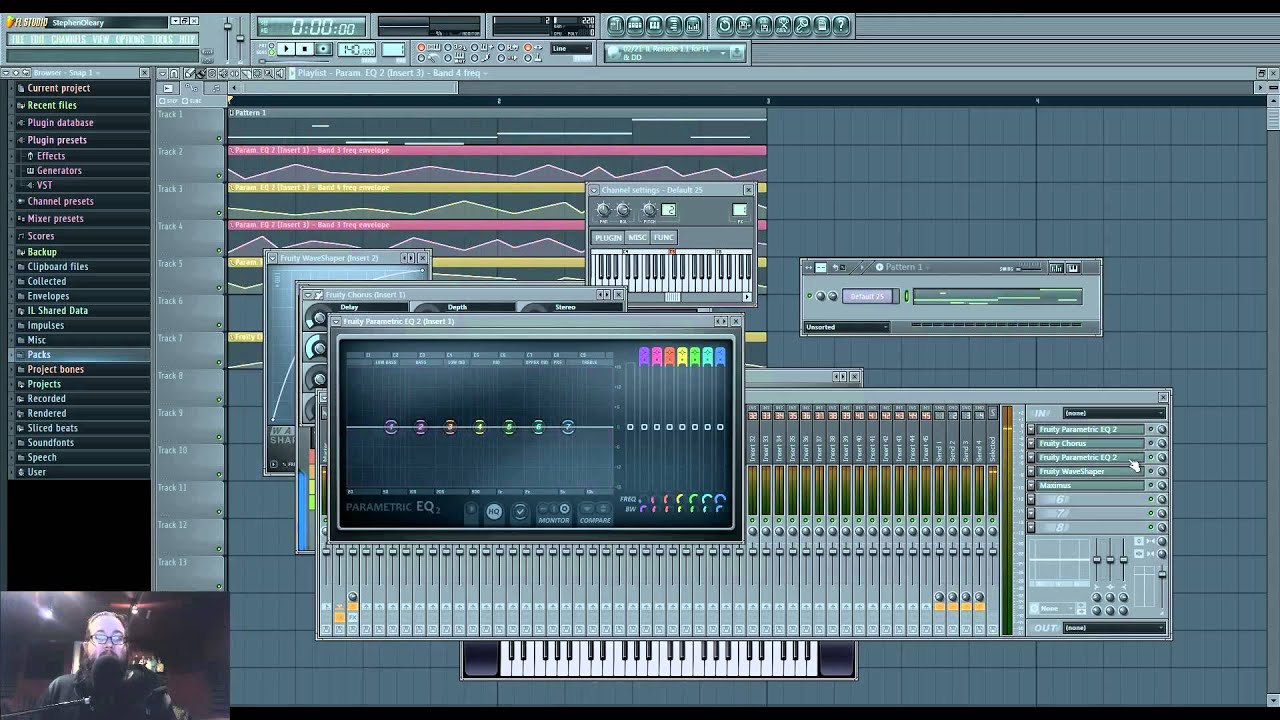
Task: Open the CHANNELS menu
Action: [x=68, y=39]
